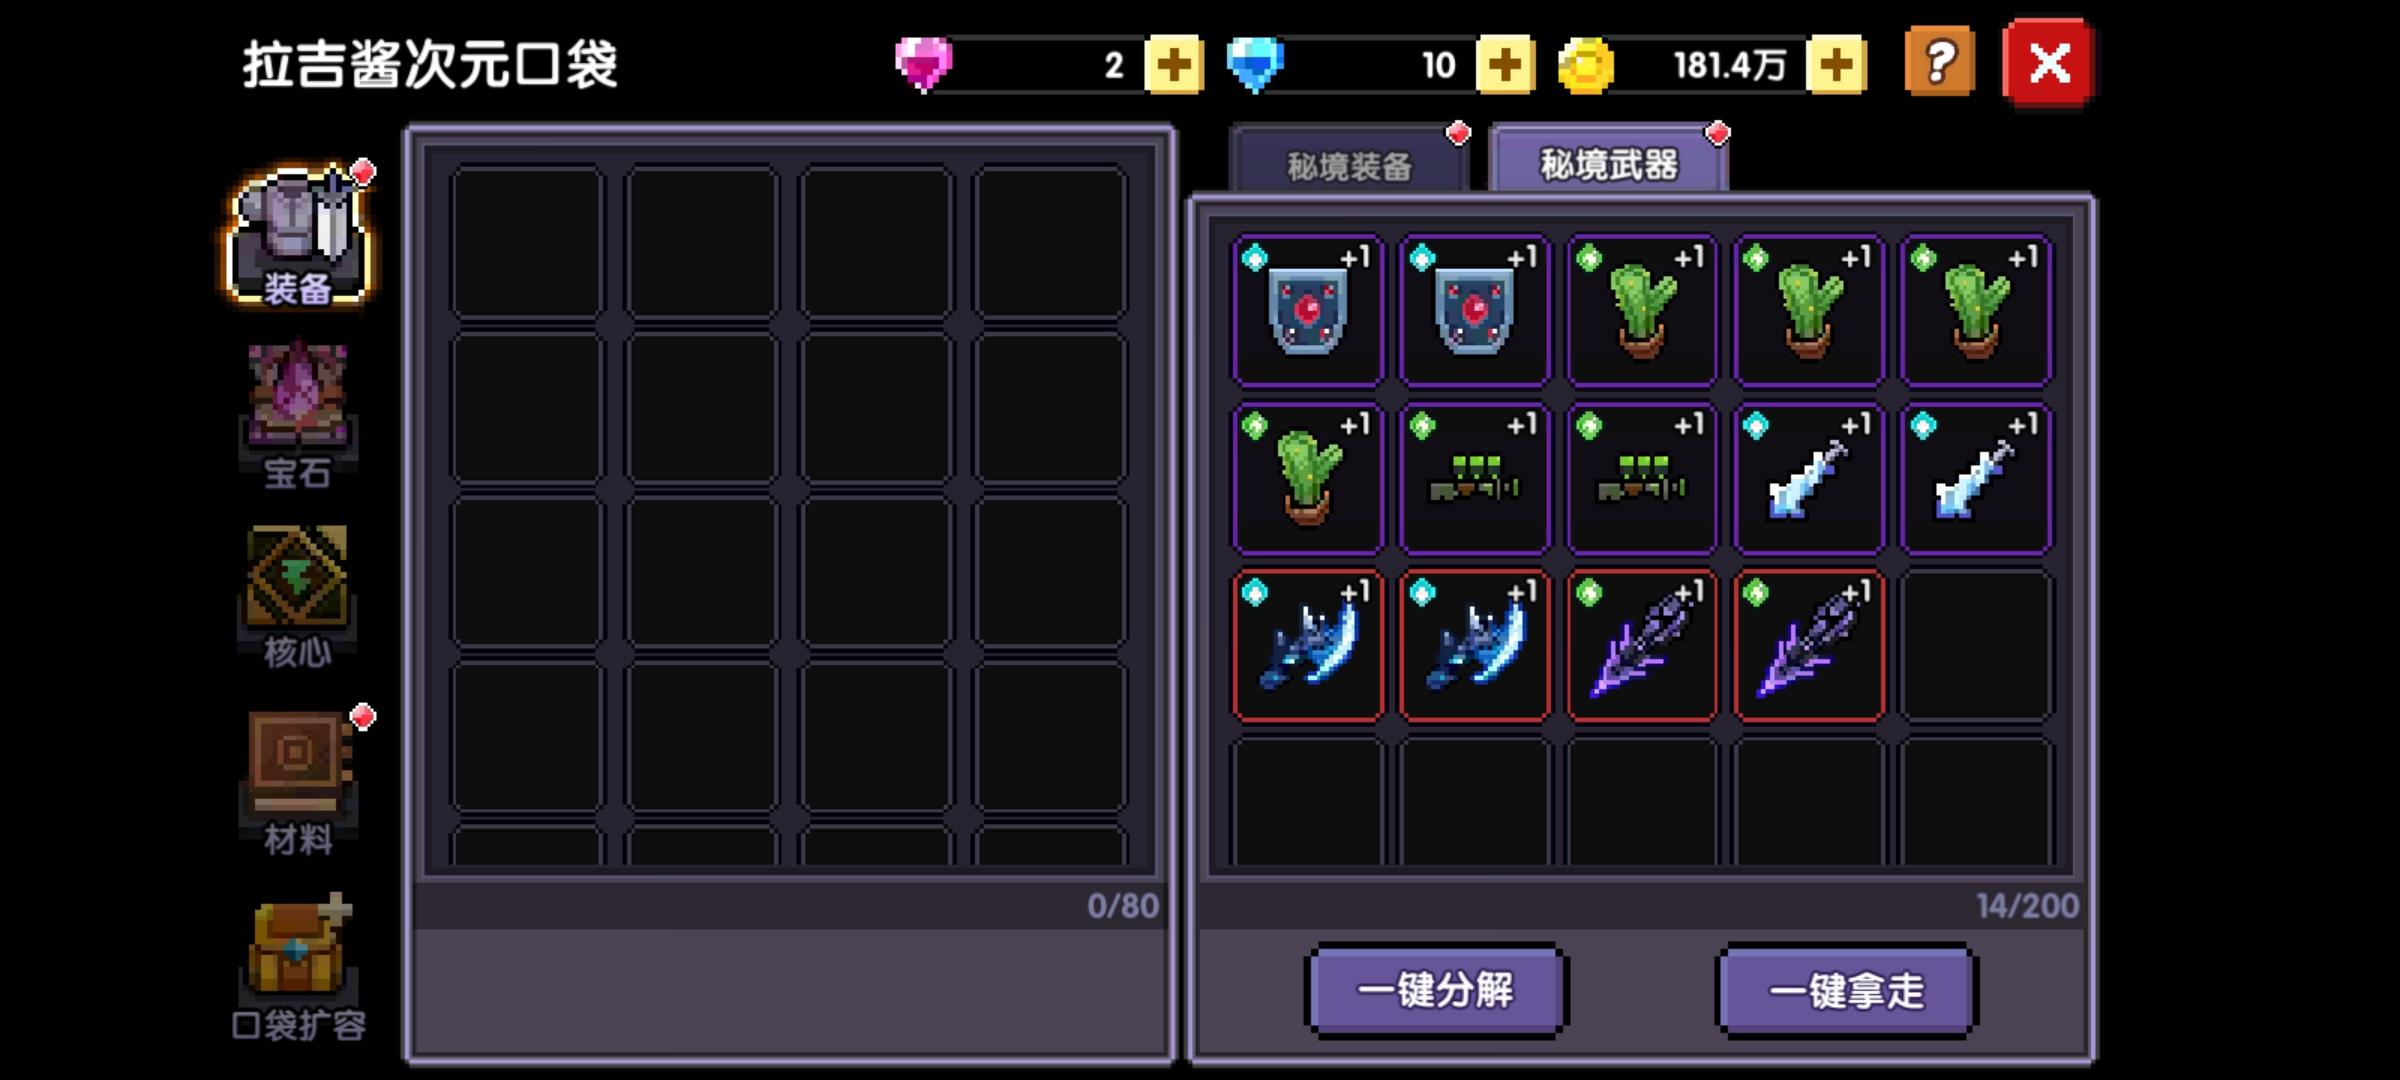Click the 一键分解 button
Image resolution: width=2400 pixels, height=1080 pixels.
pyautogui.click(x=1436, y=990)
